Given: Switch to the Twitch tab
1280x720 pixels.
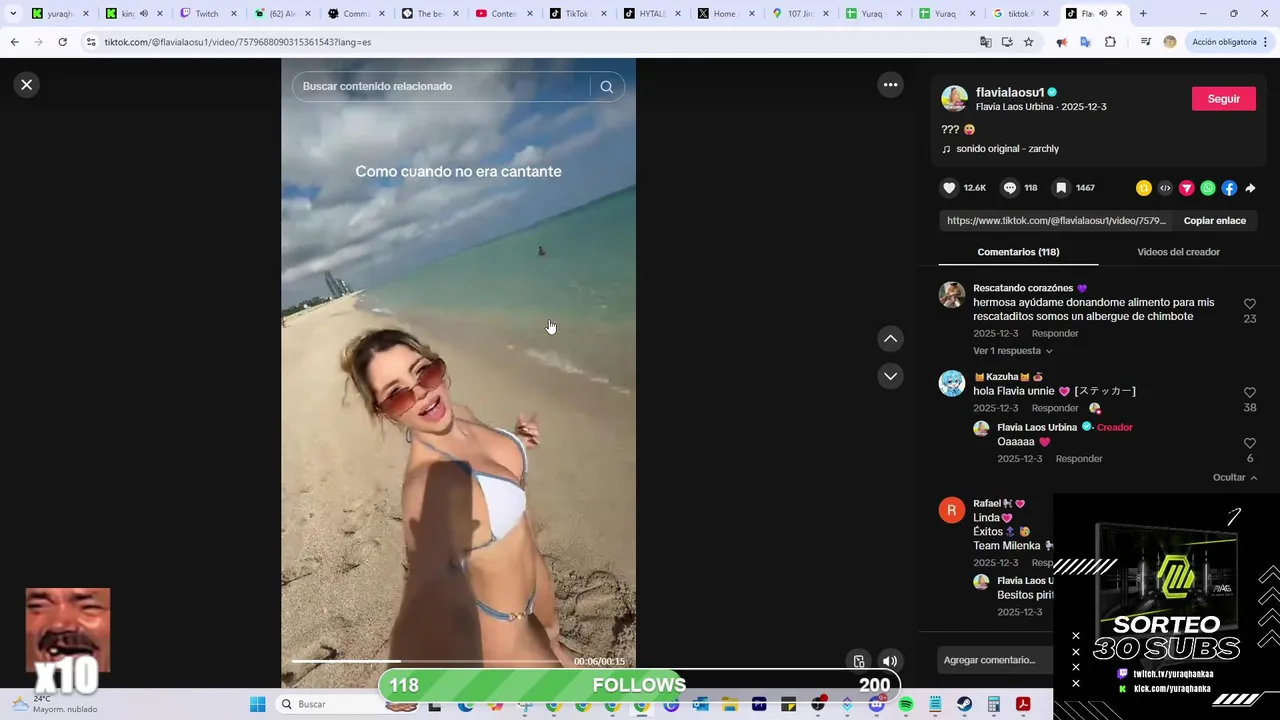Looking at the screenshot, I should [x=206, y=14].
